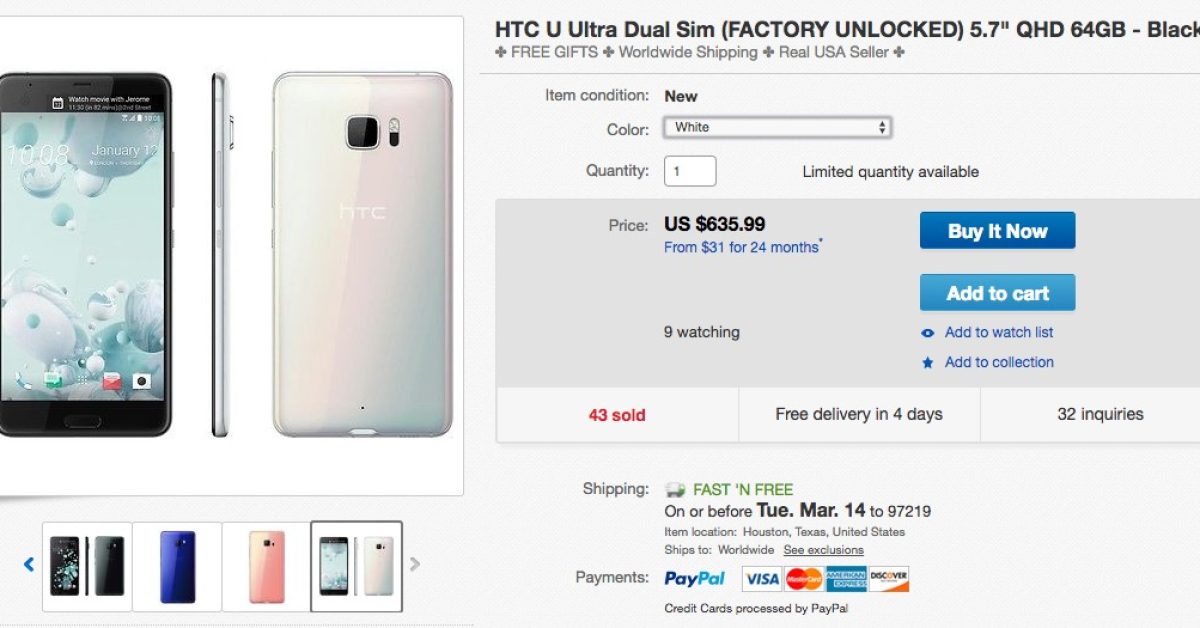Click the MasterCard icon

point(803,579)
